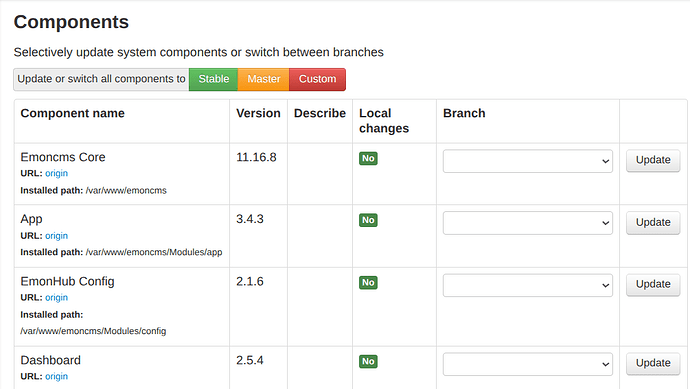Click the No badge in Dashboard row
The image size is (690, 389).
point(368,361)
